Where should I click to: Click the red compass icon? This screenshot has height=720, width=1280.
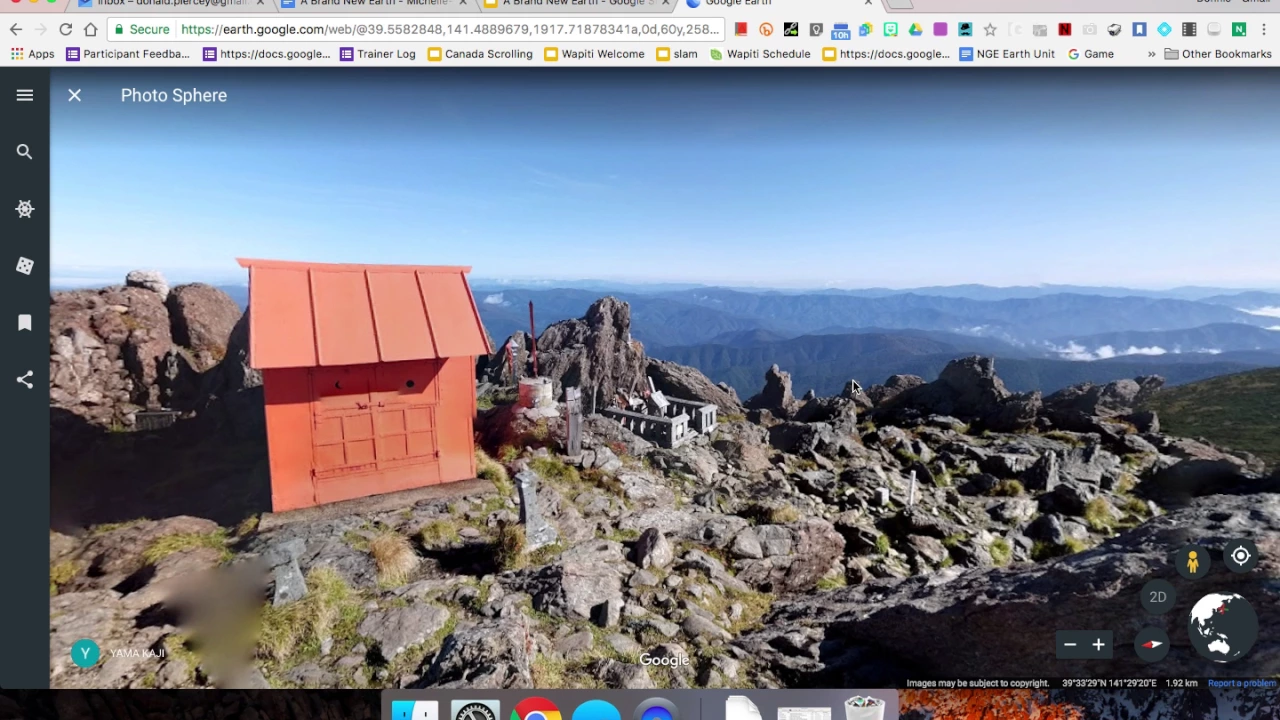point(1152,645)
